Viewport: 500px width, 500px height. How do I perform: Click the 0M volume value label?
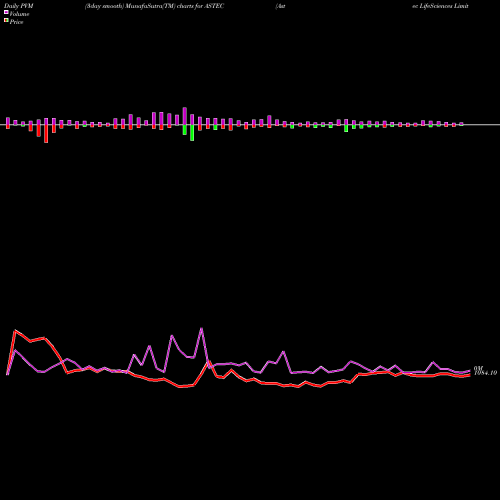(x=478, y=368)
